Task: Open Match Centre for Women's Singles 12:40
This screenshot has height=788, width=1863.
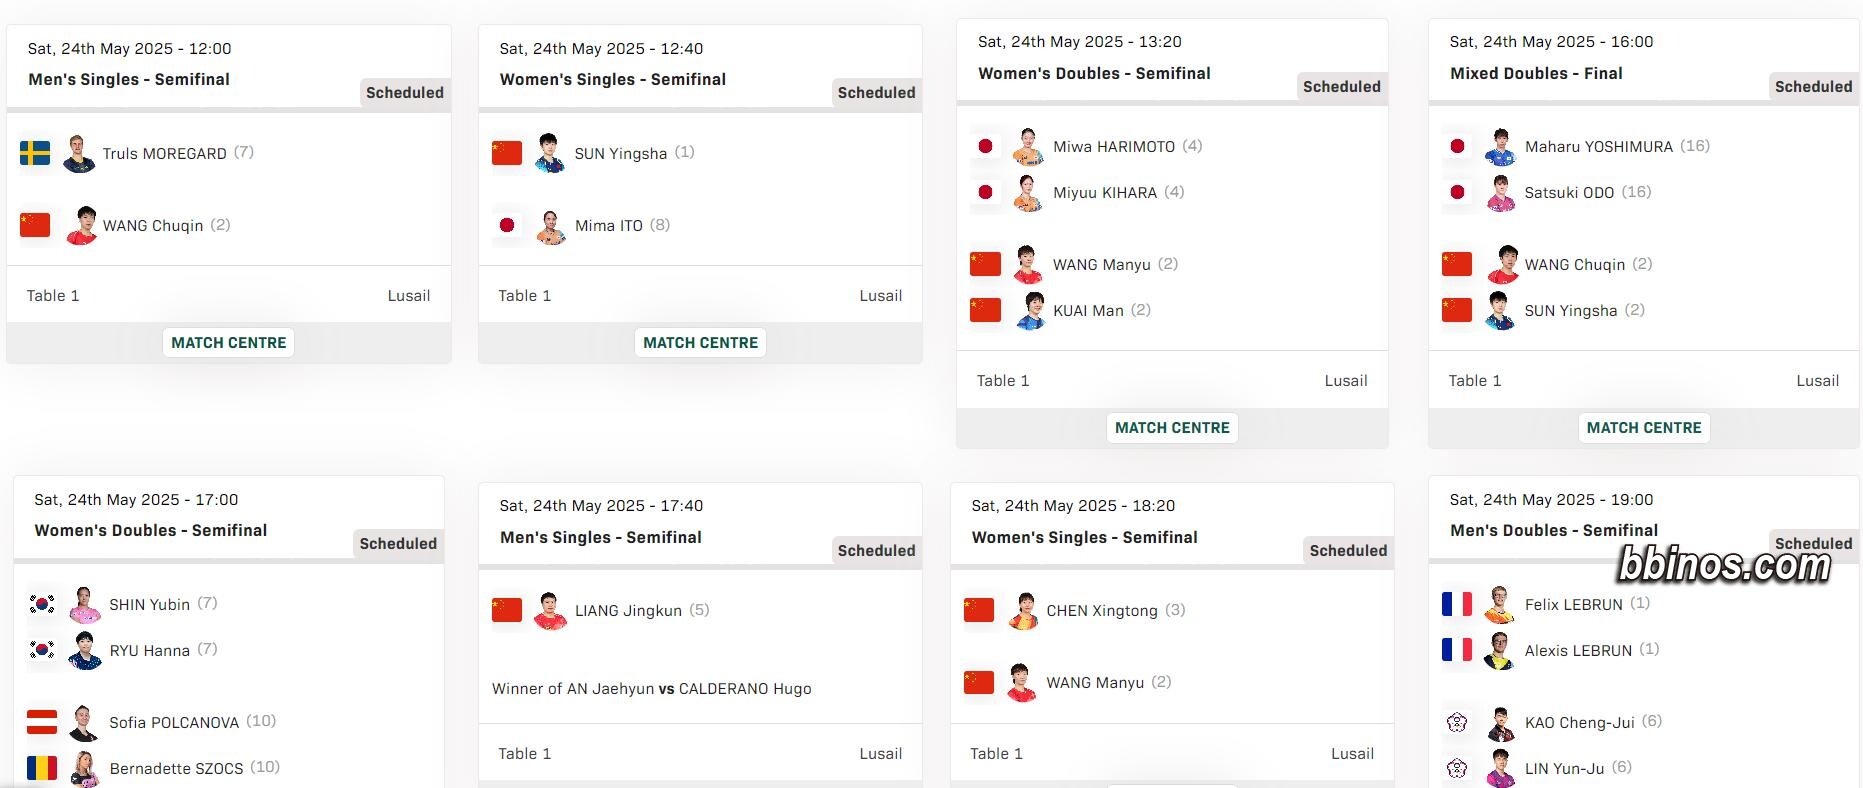Action: (x=701, y=342)
